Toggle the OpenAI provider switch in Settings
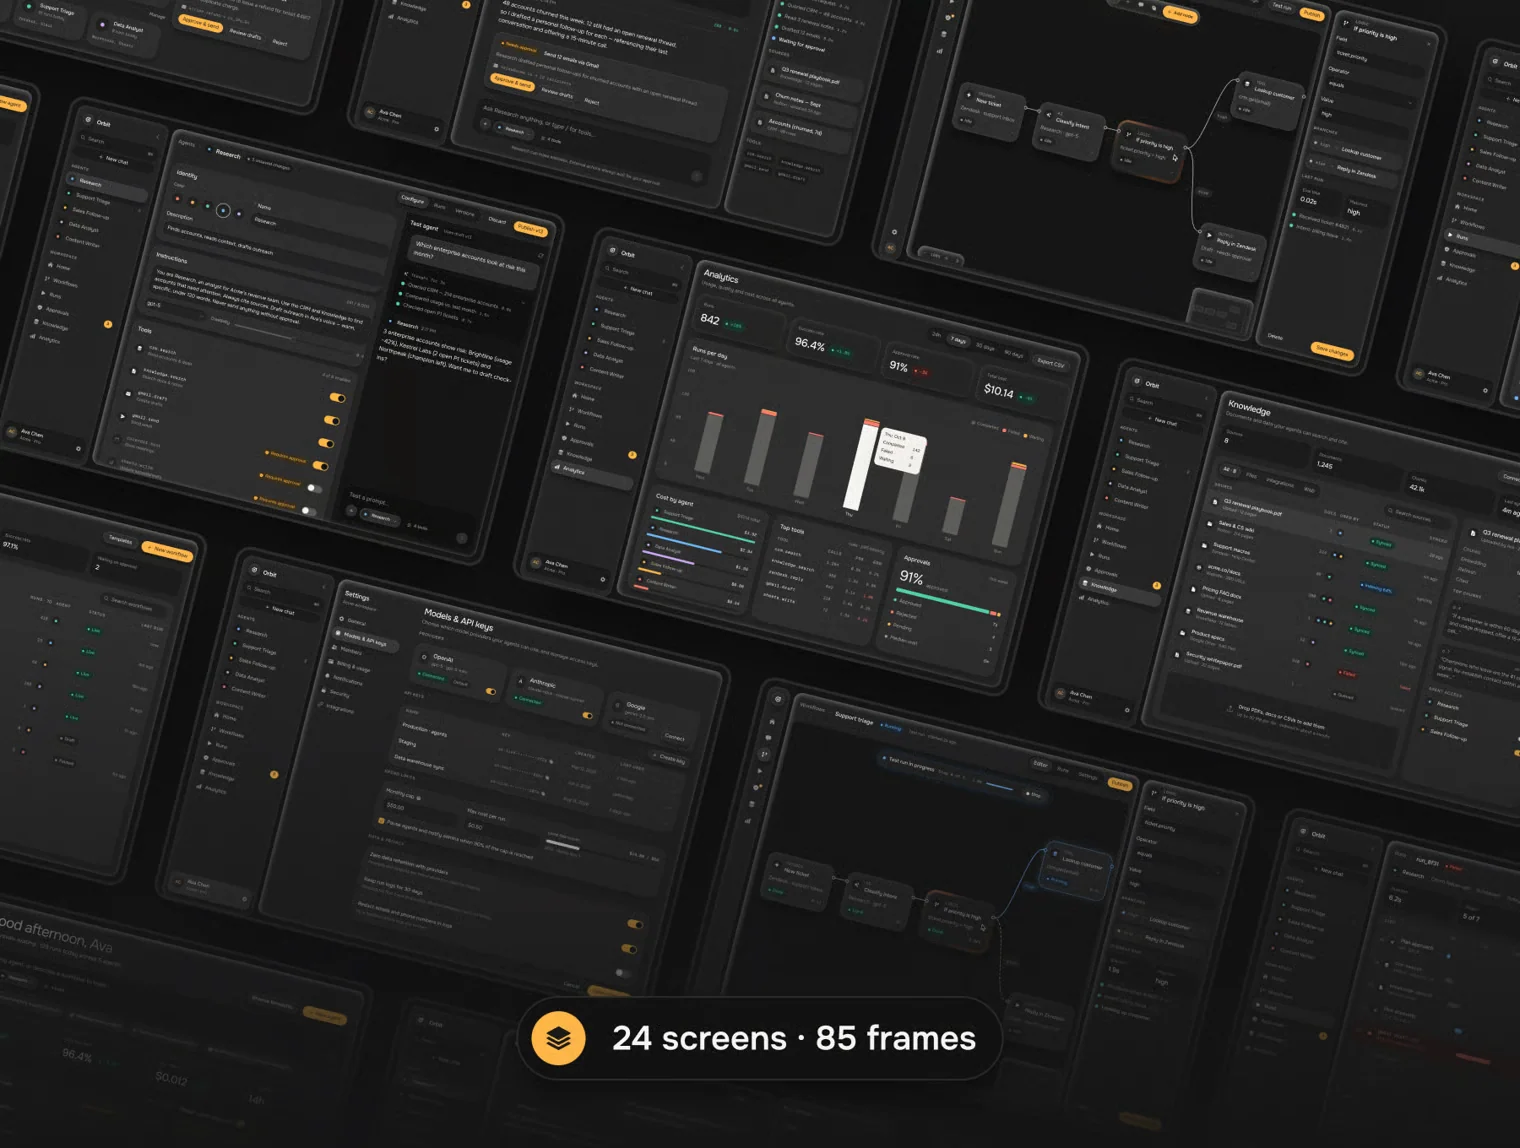The width and height of the screenshot is (1520, 1148). tap(491, 691)
